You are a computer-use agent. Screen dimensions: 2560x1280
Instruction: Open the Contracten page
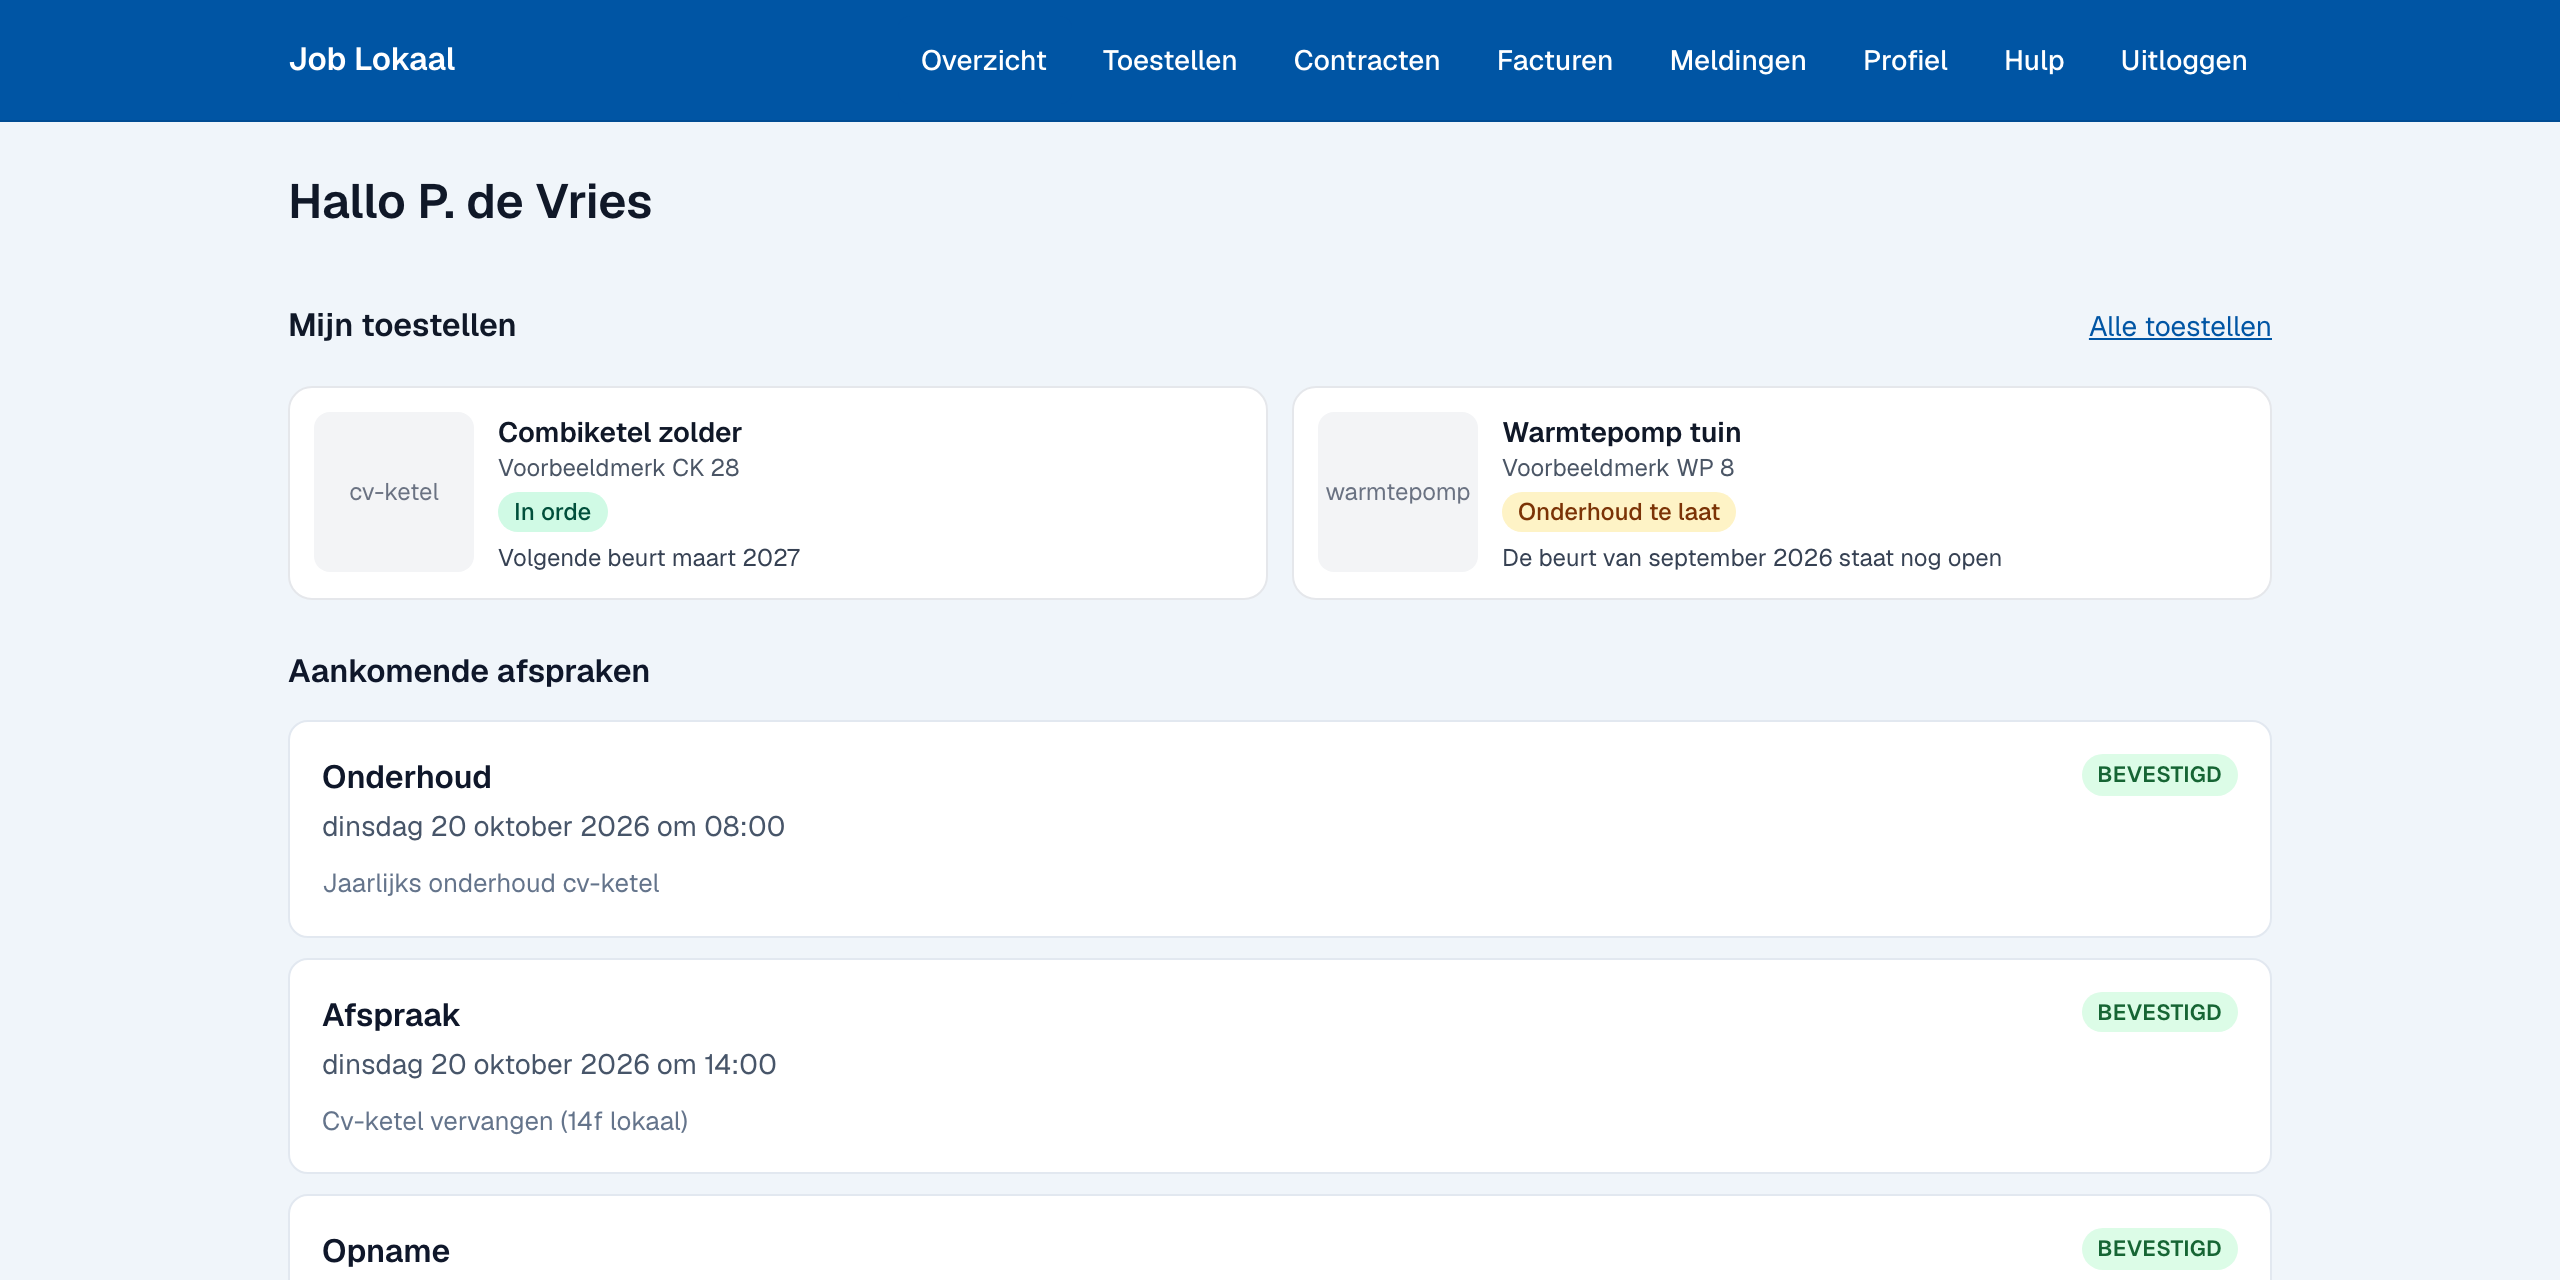click(x=1366, y=61)
